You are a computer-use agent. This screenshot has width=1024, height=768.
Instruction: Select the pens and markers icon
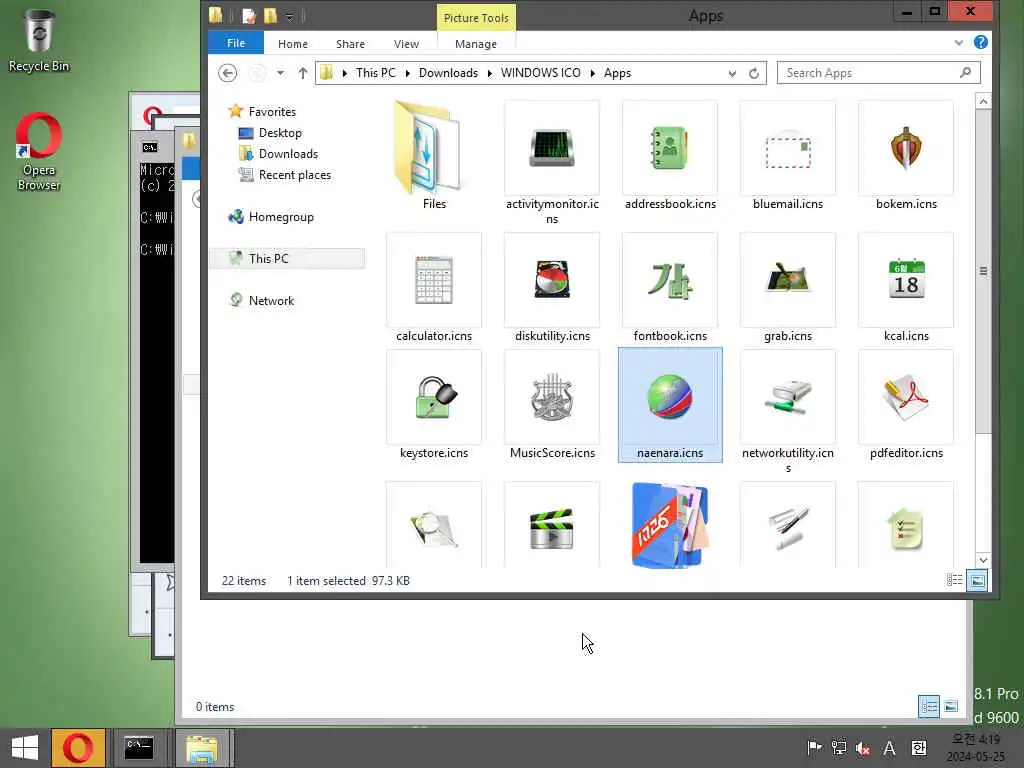pyautogui.click(x=788, y=528)
